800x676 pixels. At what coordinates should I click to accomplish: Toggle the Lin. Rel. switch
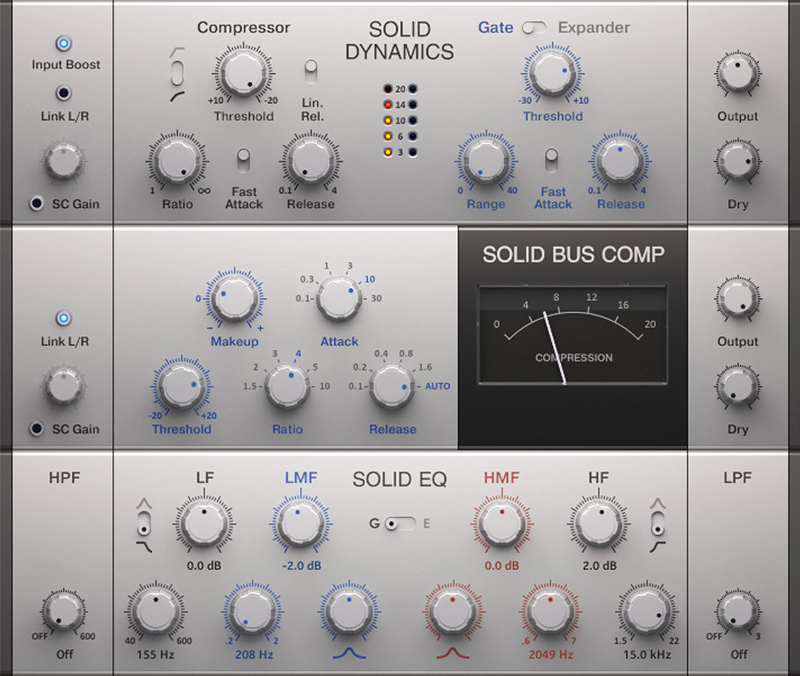311,71
